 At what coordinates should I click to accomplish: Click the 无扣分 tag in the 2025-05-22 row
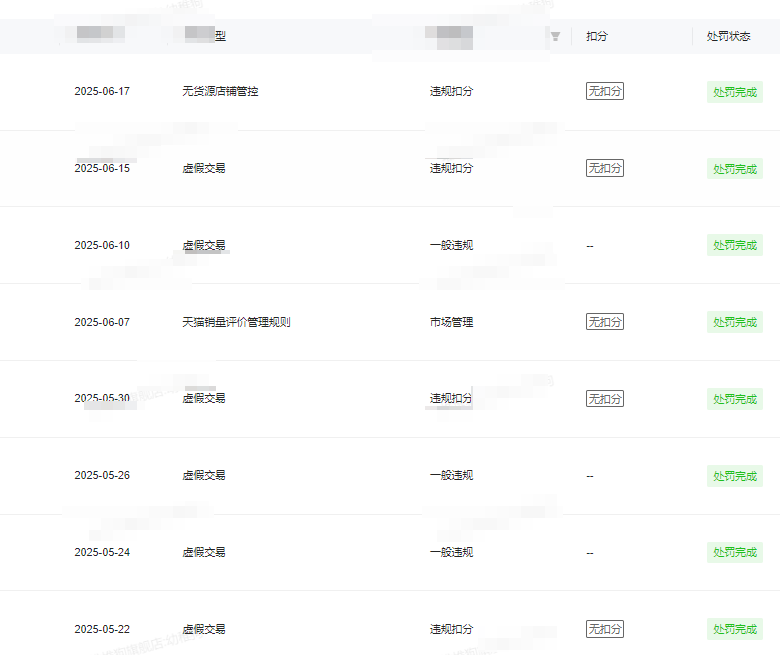click(x=605, y=629)
